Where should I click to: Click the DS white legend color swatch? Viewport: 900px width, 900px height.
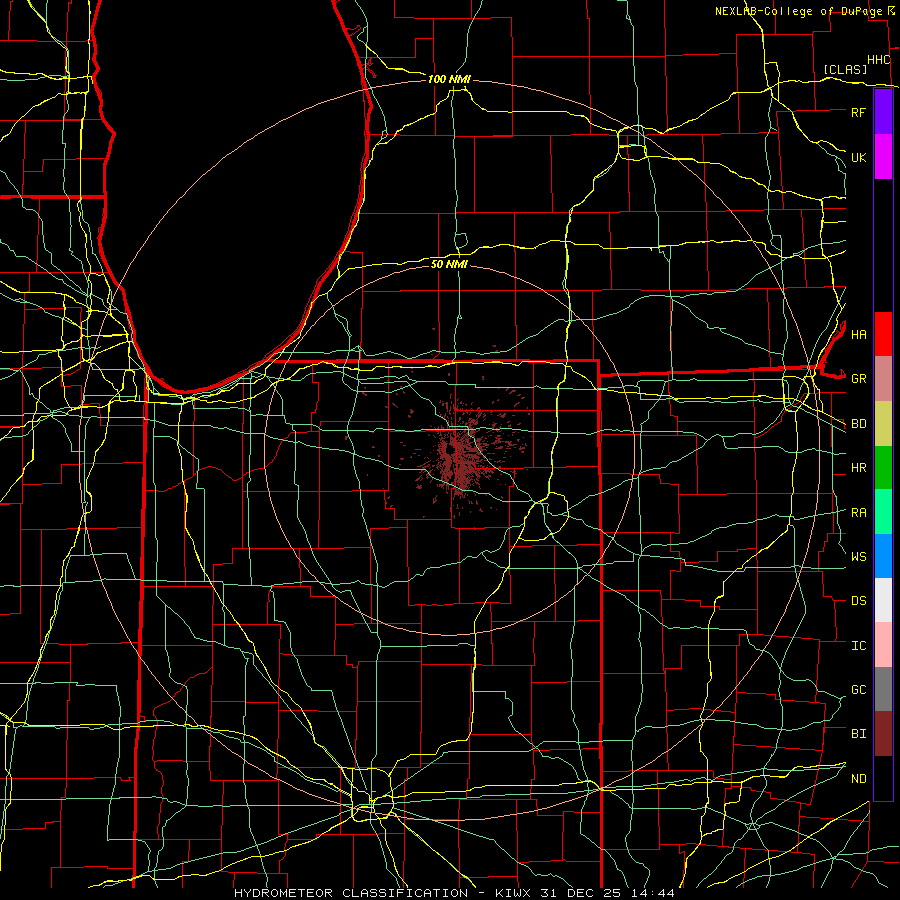(883, 600)
